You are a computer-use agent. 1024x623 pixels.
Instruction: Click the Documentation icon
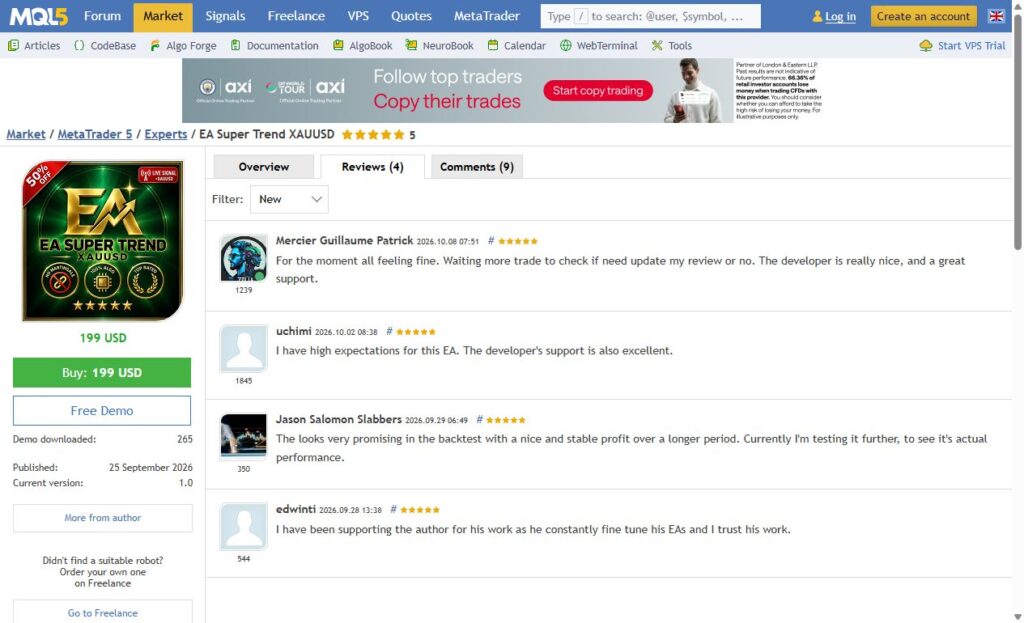pyautogui.click(x=235, y=45)
